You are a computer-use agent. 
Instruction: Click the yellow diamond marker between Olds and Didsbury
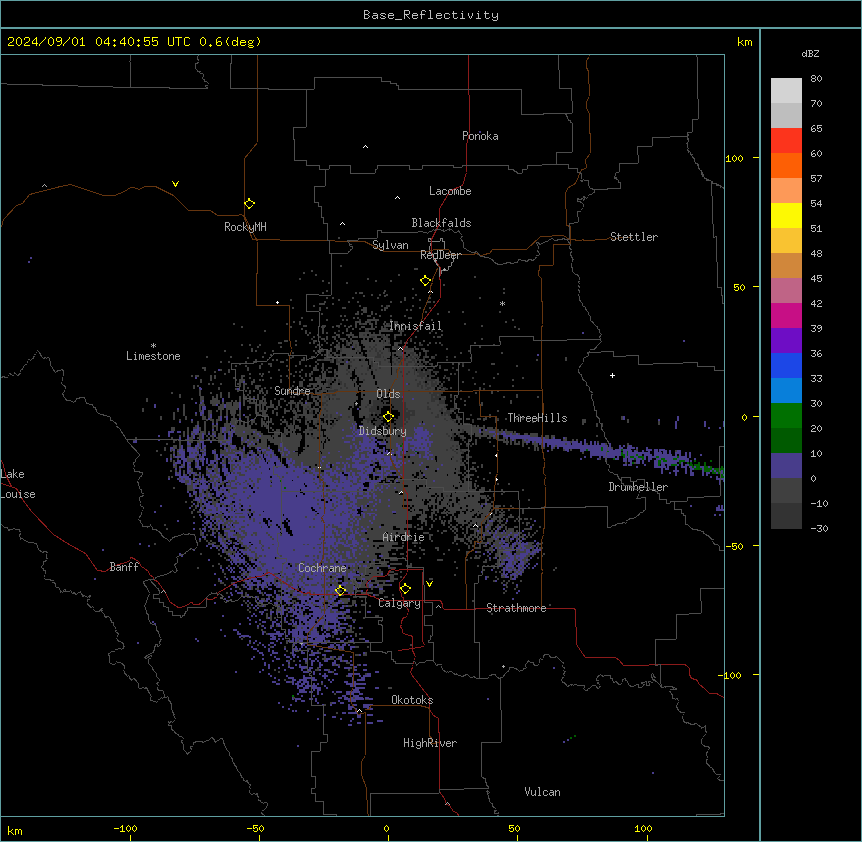(x=388, y=416)
